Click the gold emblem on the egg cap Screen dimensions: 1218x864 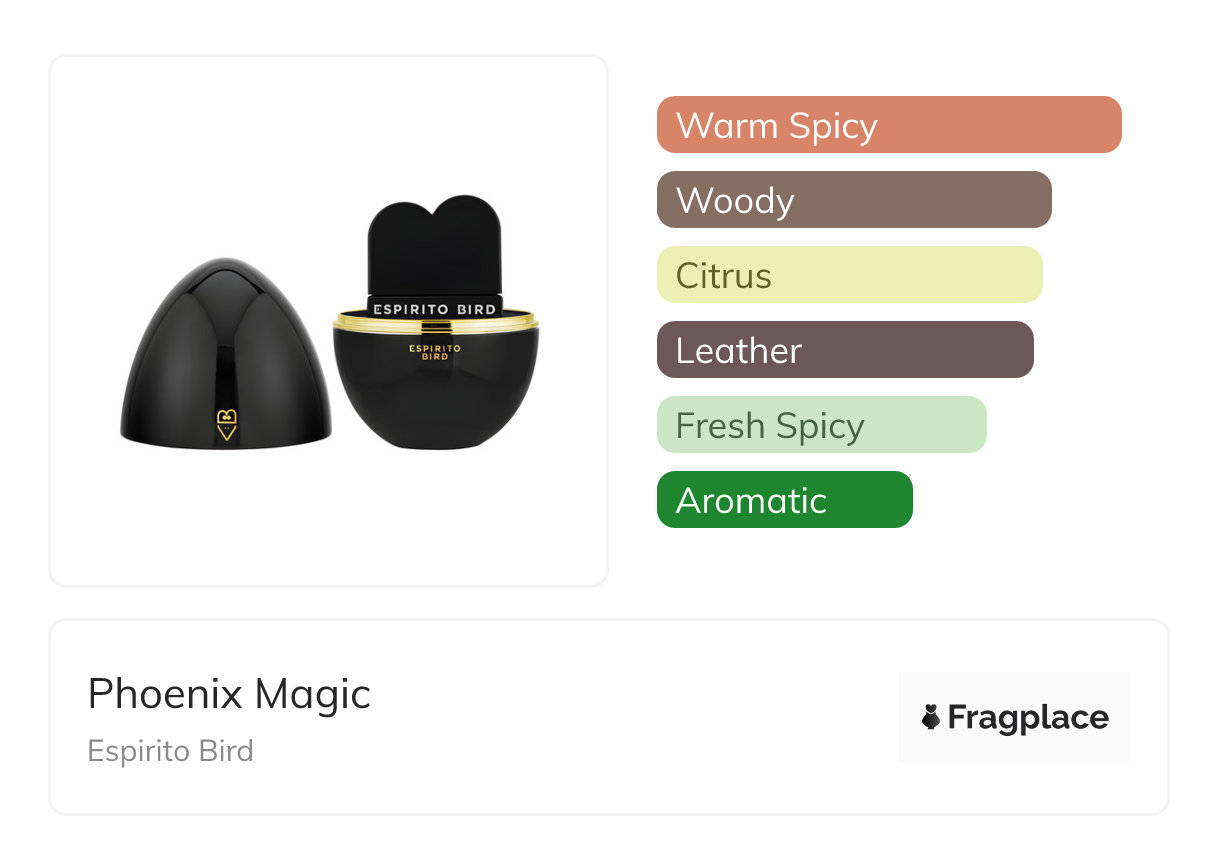(x=227, y=417)
